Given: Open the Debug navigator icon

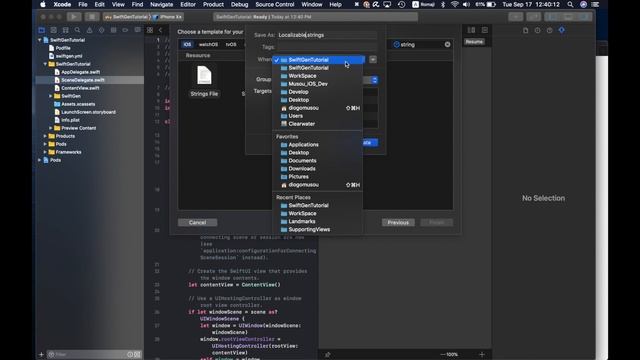Looking at the screenshot, I should point(113,30).
